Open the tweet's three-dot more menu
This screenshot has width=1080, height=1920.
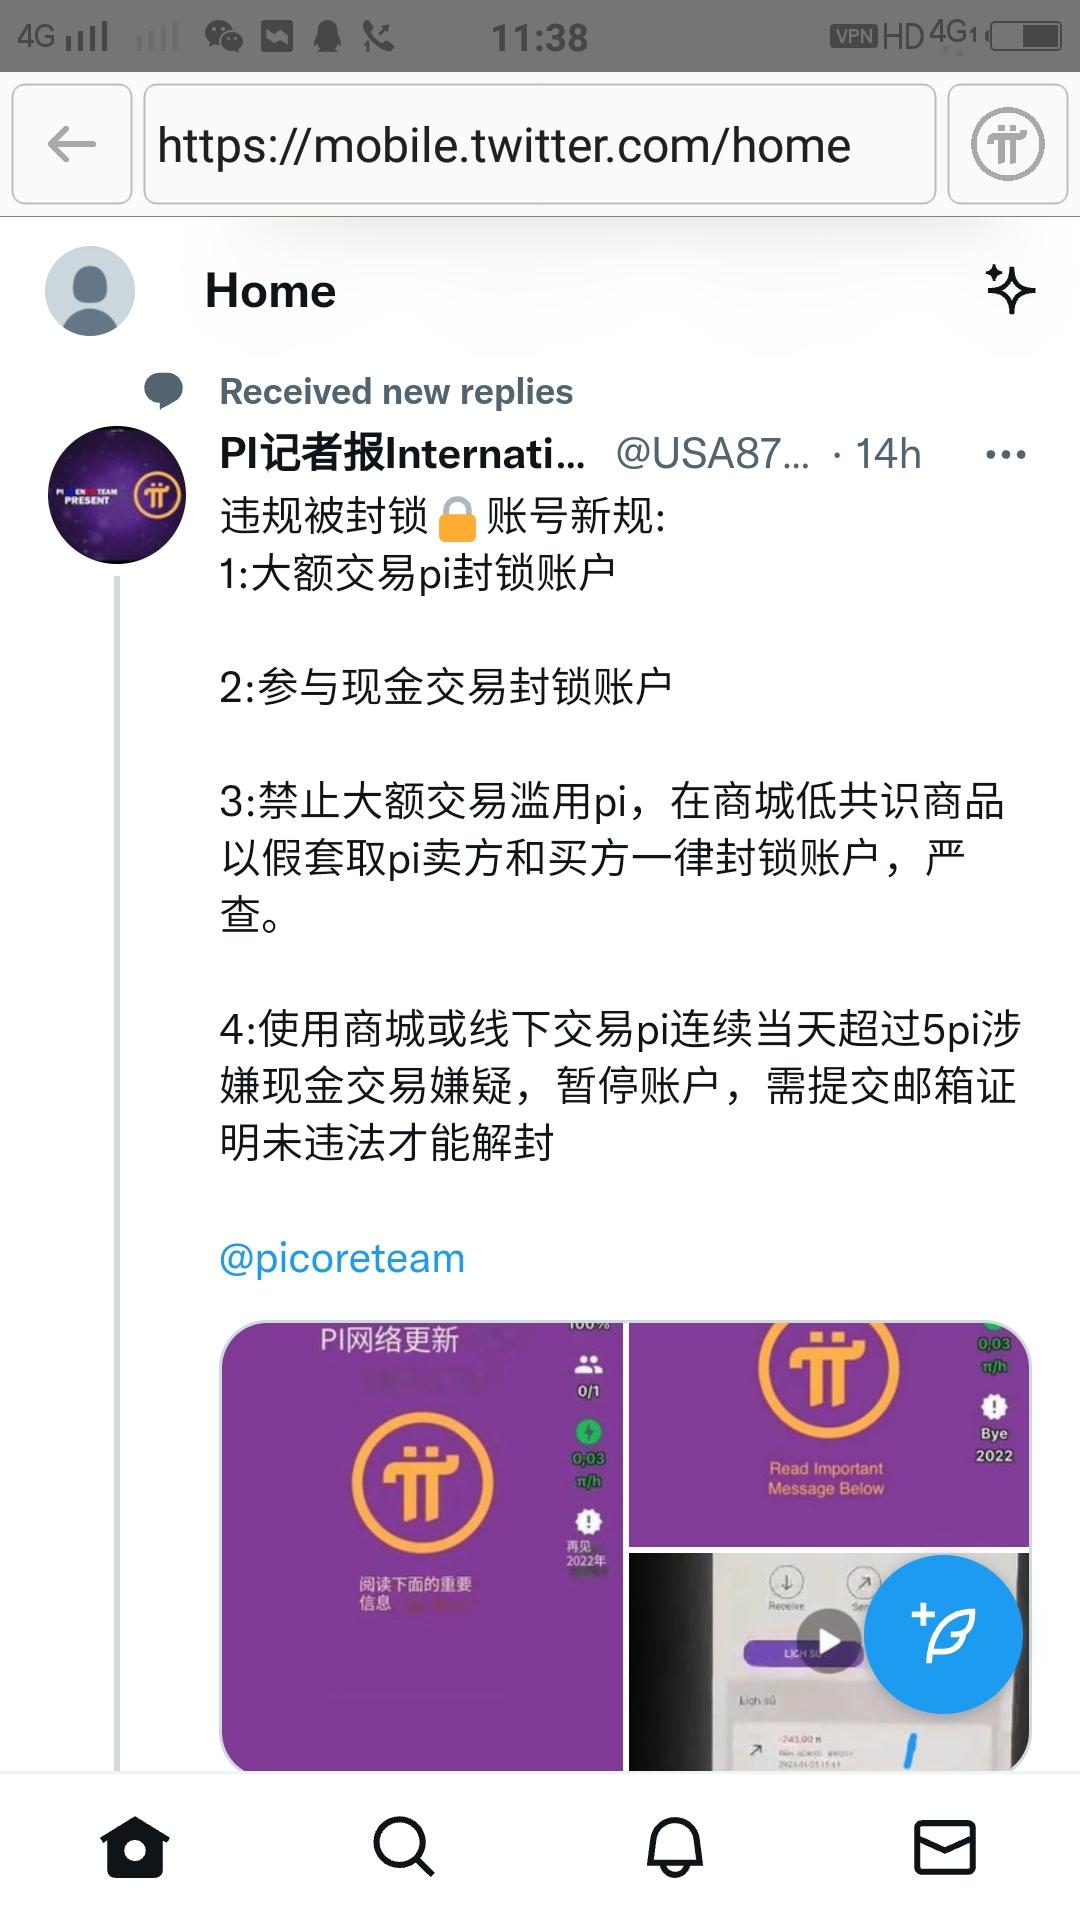click(x=1005, y=455)
